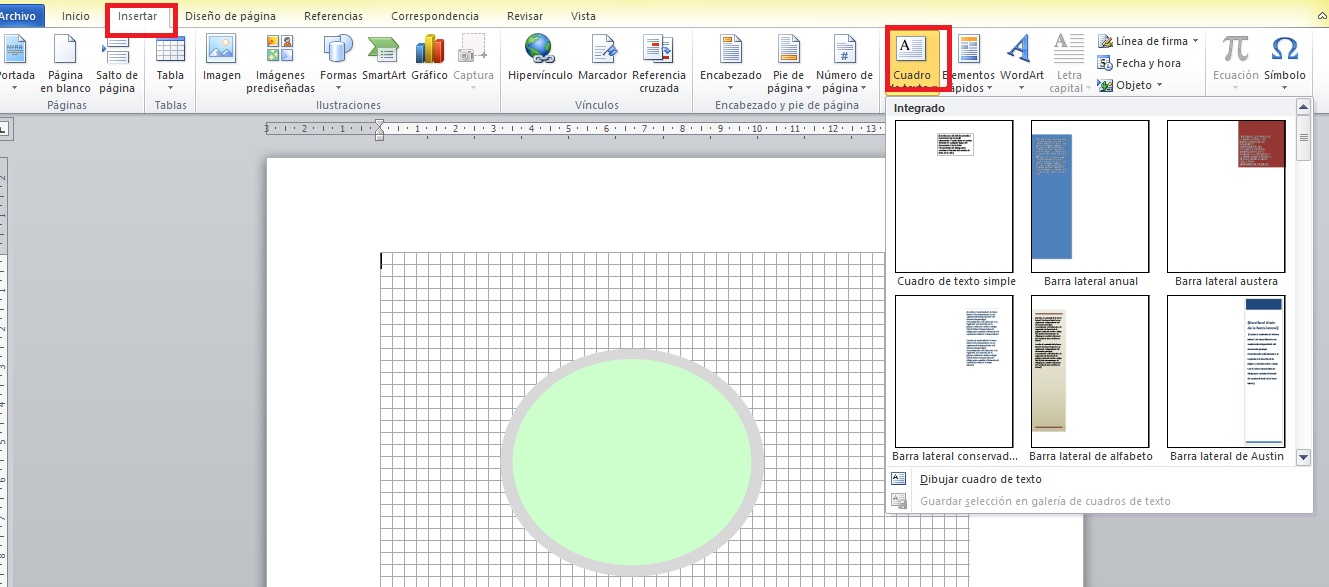Viewport: 1329px width, 587px height.
Task: Open the Formas shapes dropdown
Action: tap(338, 62)
